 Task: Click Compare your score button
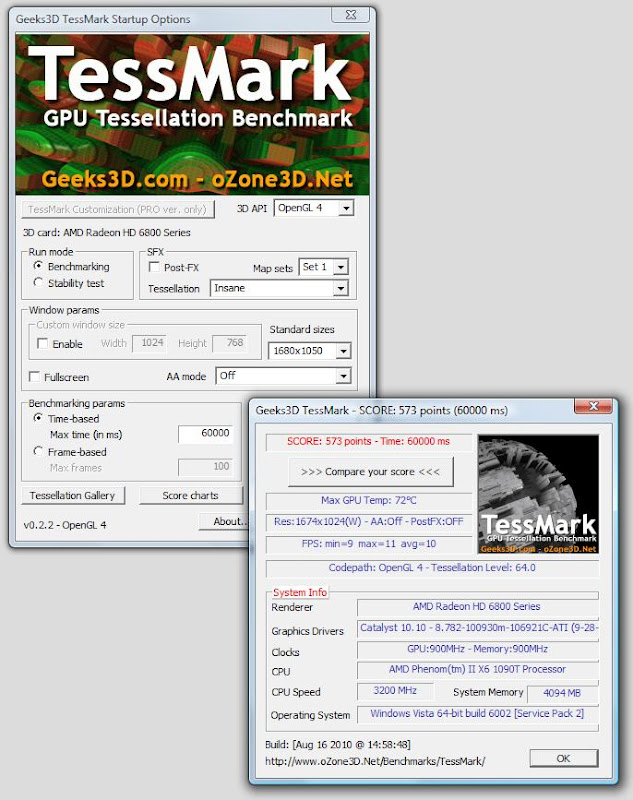pos(370,472)
